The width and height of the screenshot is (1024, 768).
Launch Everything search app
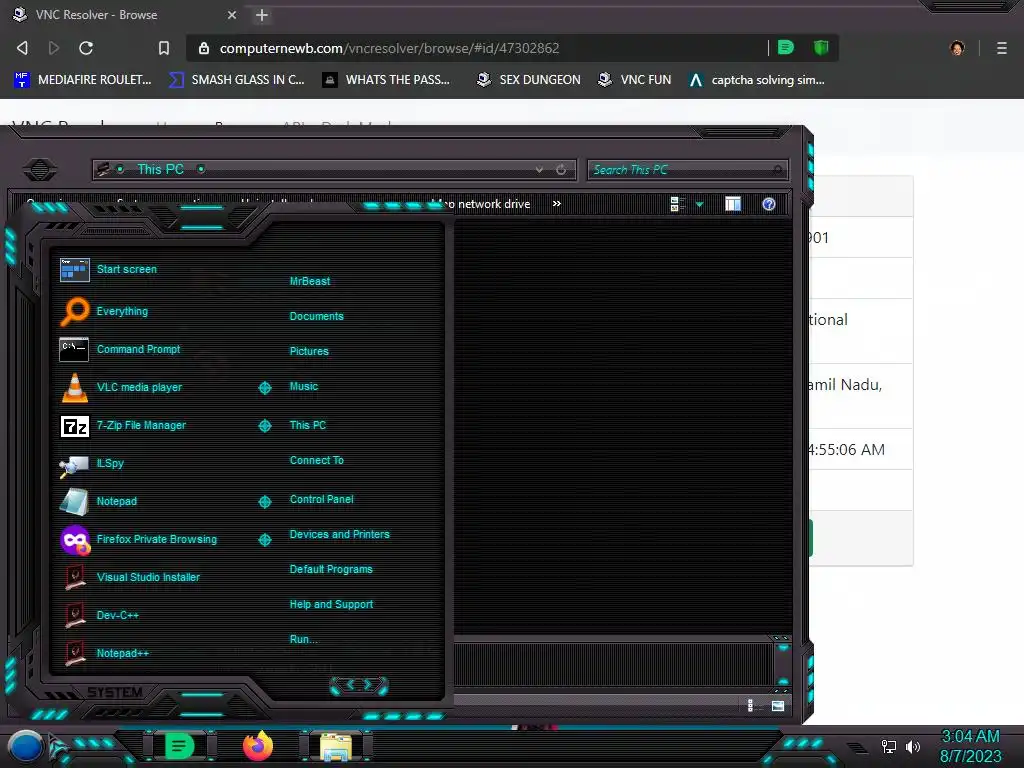point(104,311)
